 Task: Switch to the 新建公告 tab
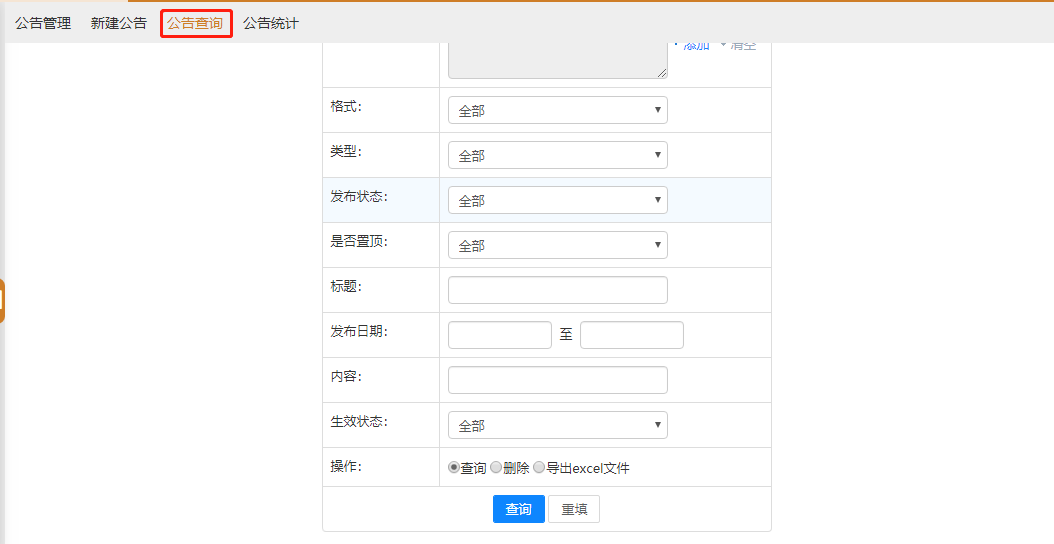point(119,23)
